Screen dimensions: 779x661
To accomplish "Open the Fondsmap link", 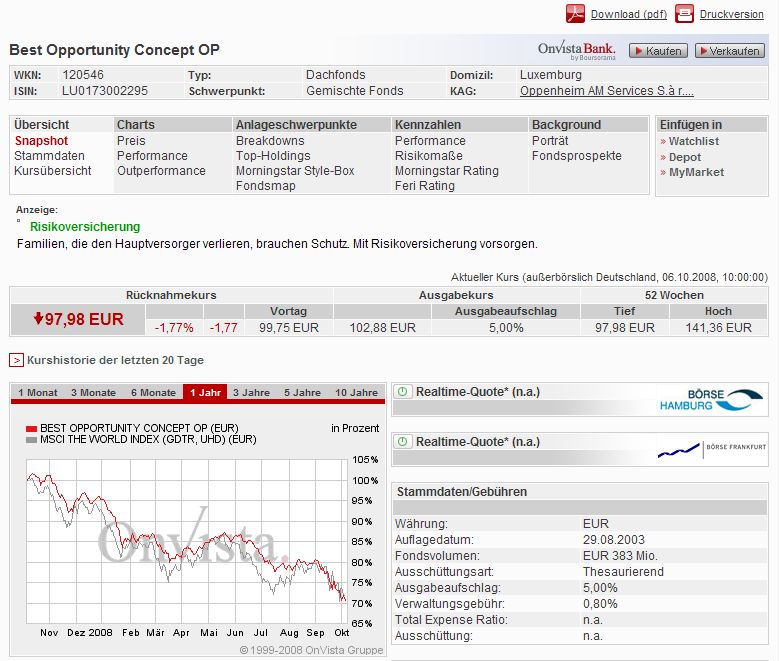I will click(x=265, y=185).
